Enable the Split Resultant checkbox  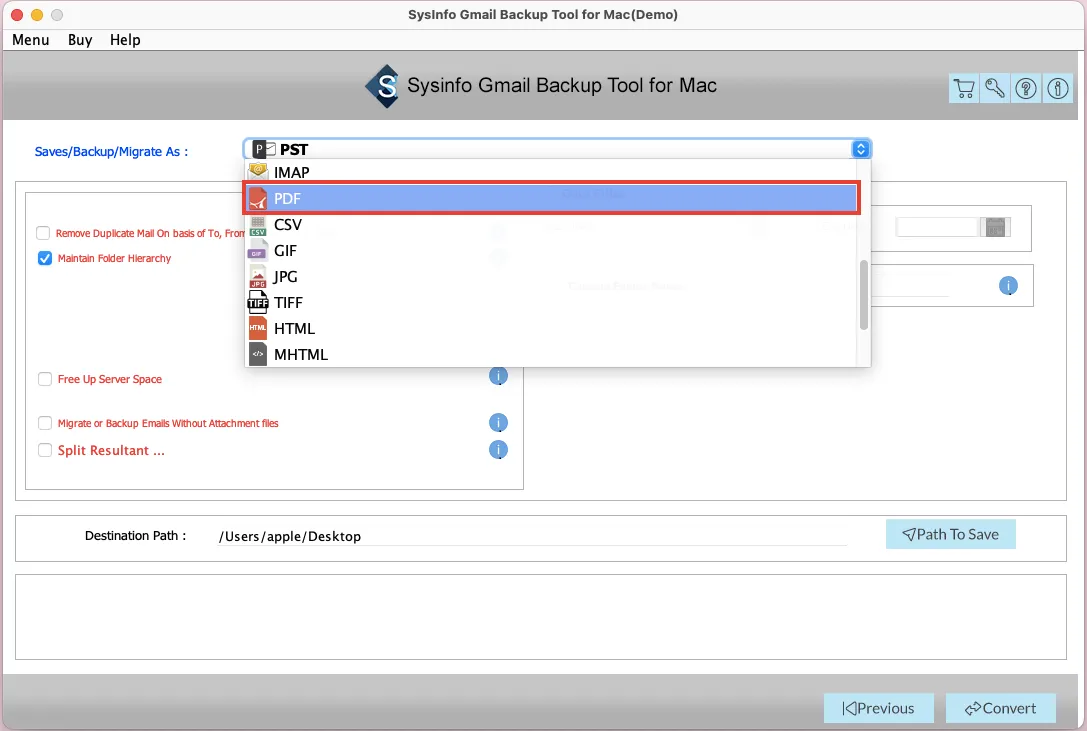[x=45, y=450]
